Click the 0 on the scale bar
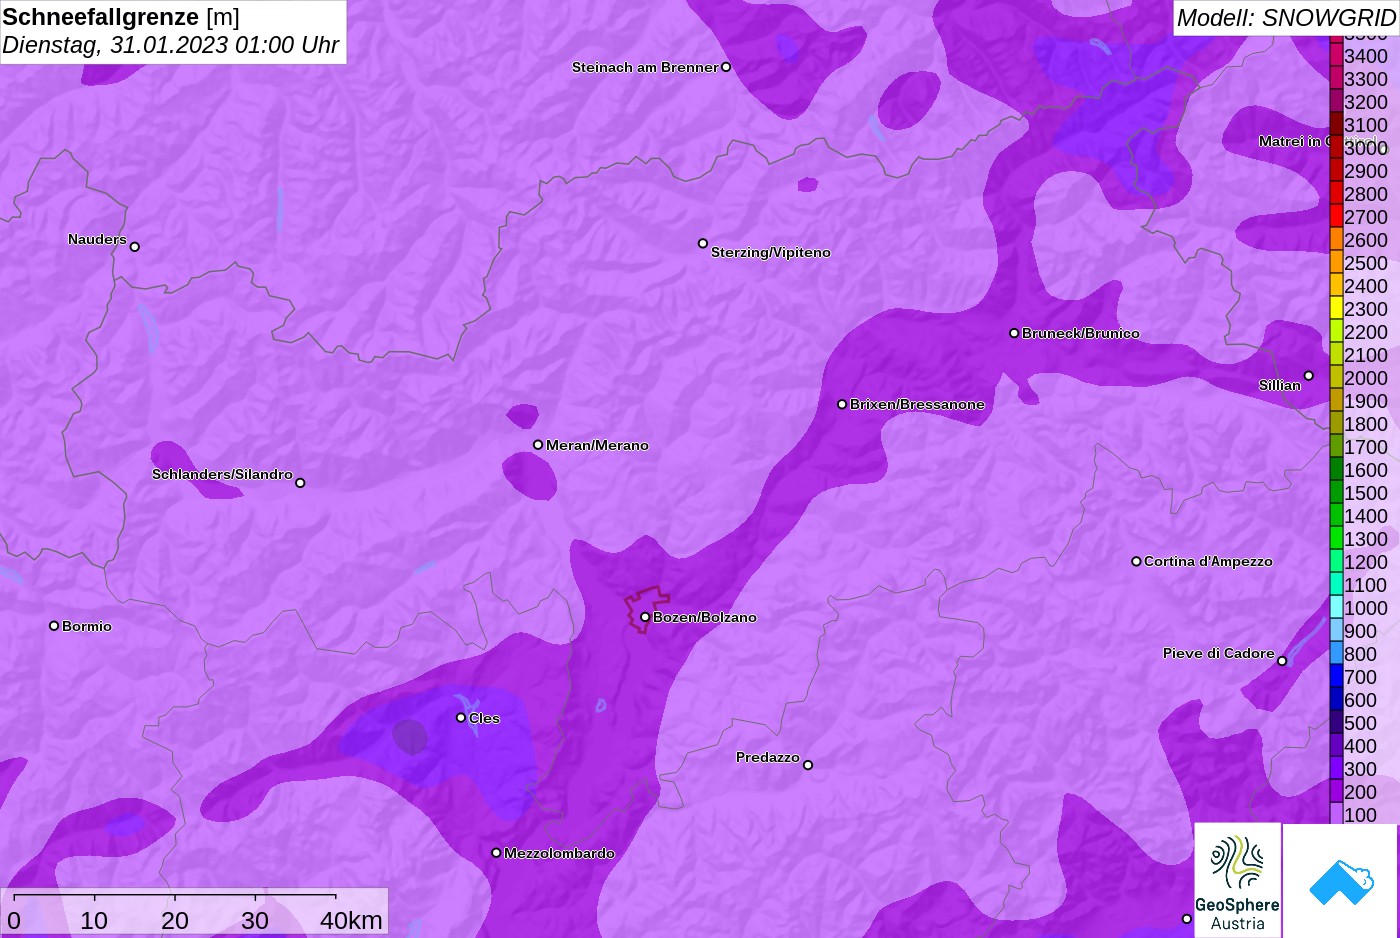 14,920
